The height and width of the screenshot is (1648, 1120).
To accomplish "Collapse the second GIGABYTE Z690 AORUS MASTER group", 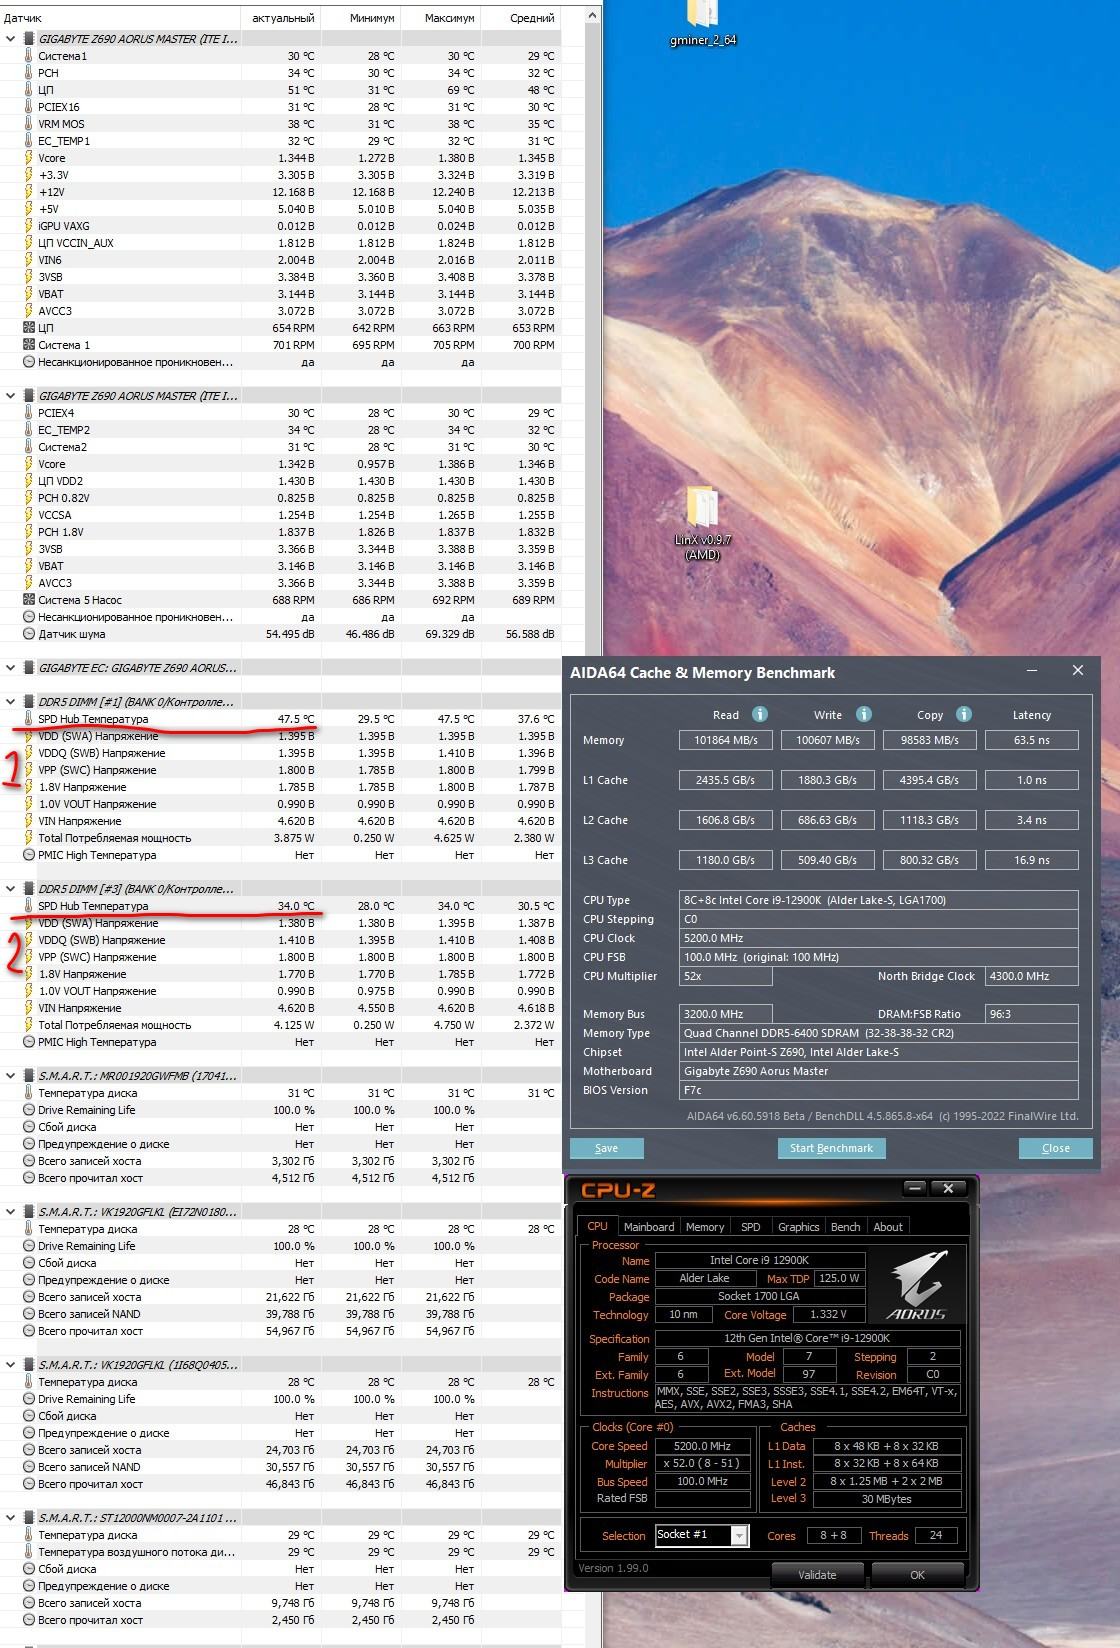I will pos(11,396).
